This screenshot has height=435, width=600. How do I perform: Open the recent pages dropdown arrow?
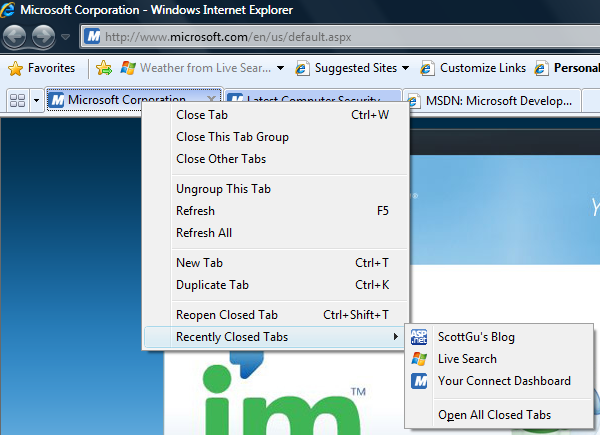pyautogui.click(x=66, y=37)
